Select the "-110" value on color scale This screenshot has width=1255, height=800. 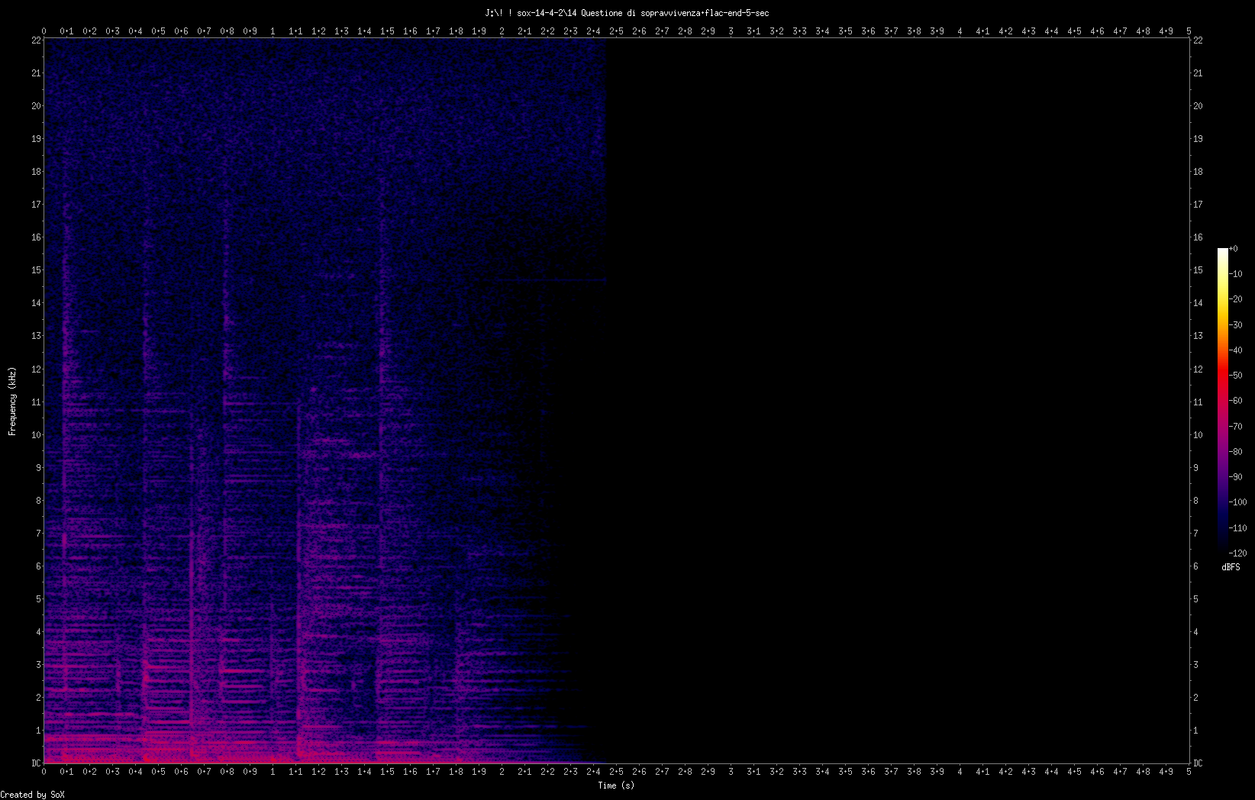point(1238,528)
